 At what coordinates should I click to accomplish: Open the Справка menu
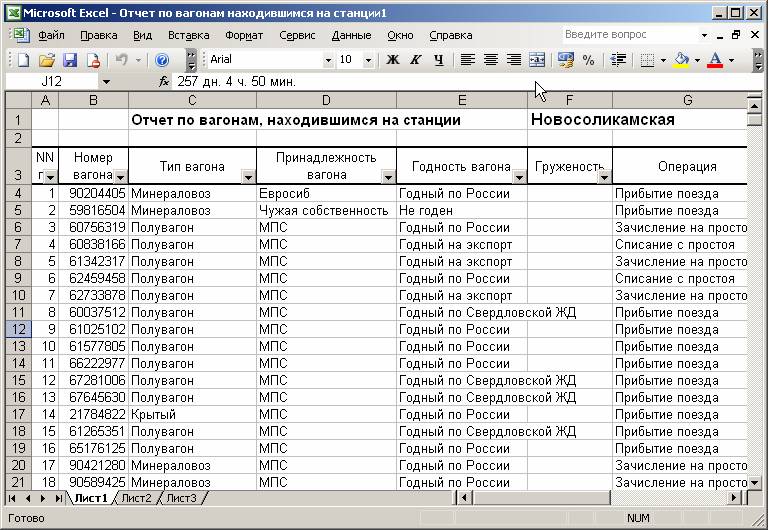451,35
